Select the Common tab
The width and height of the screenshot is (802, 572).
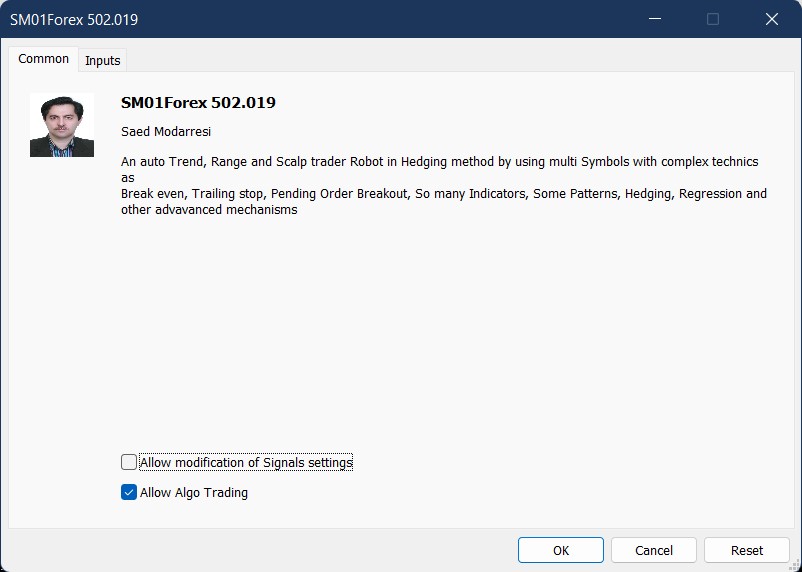(43, 59)
